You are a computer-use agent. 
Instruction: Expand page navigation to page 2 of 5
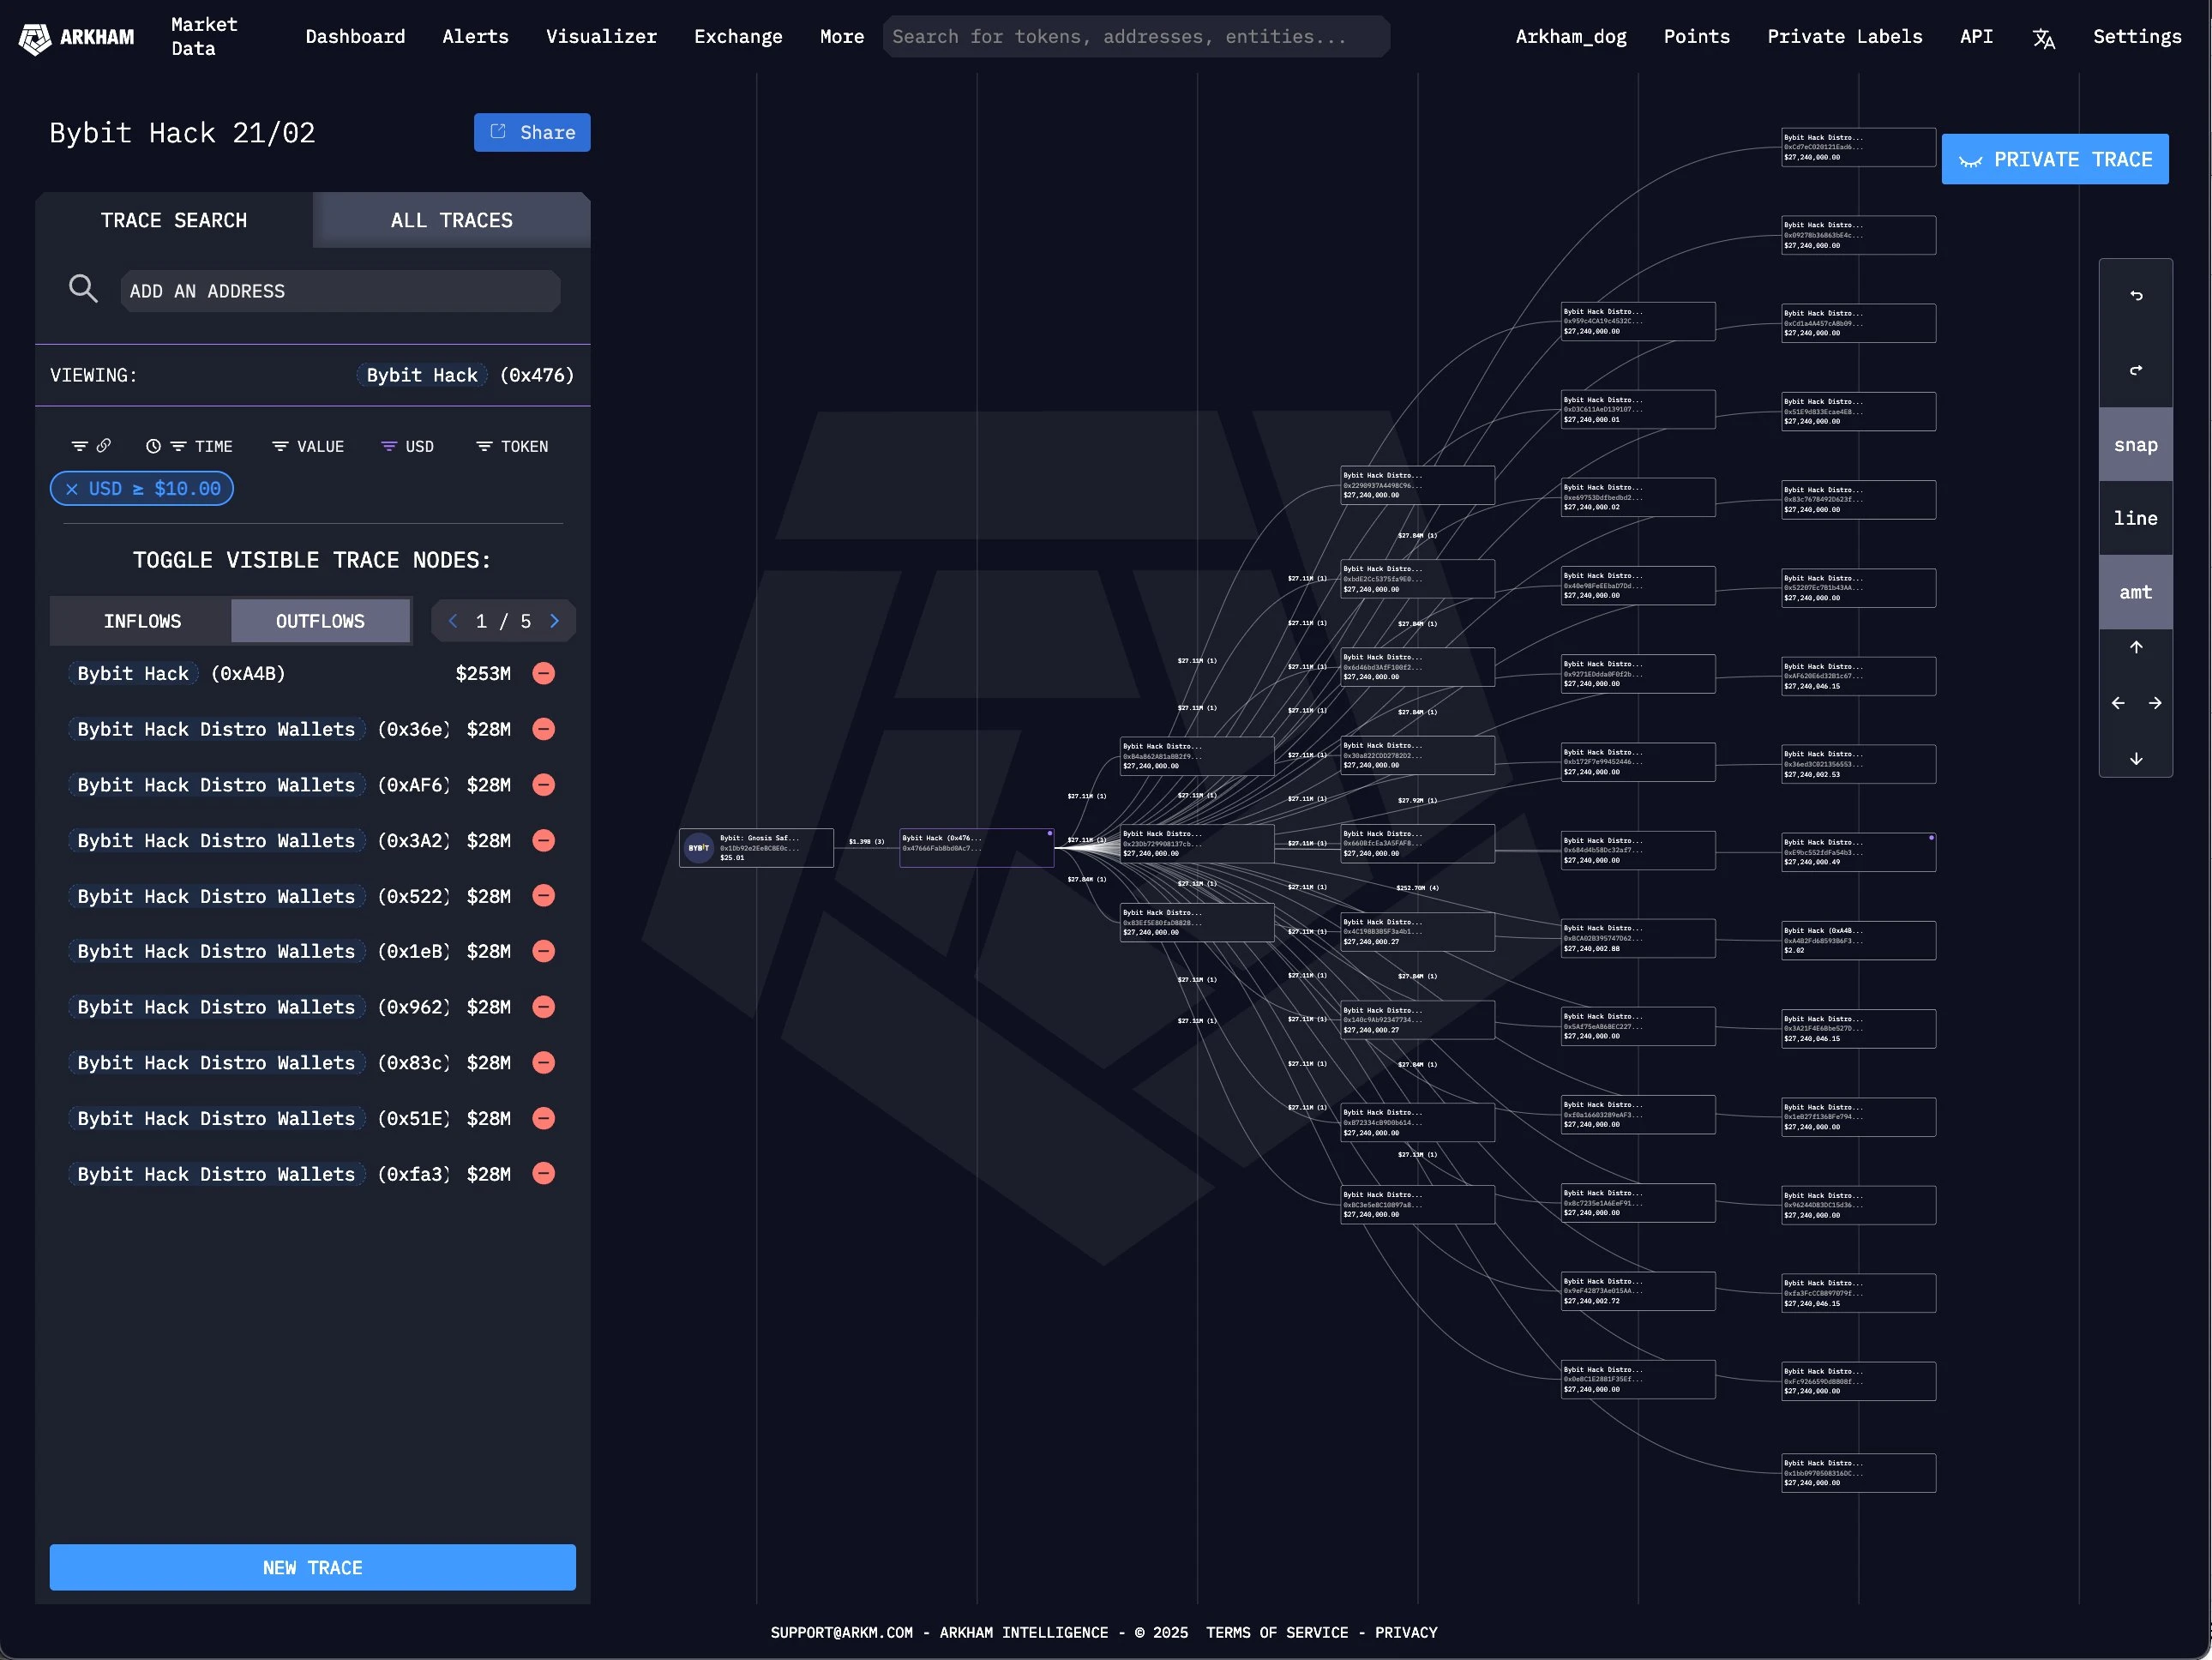coord(556,621)
